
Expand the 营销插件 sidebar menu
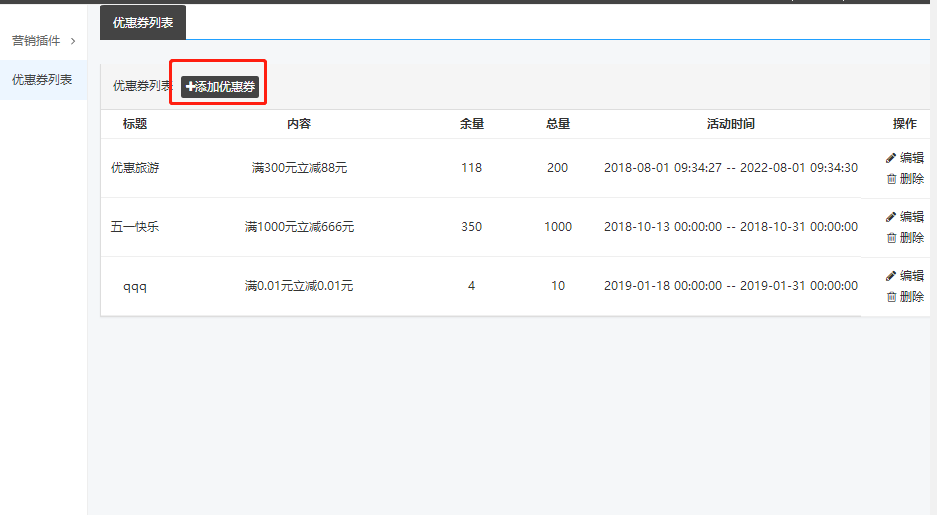click(x=43, y=41)
